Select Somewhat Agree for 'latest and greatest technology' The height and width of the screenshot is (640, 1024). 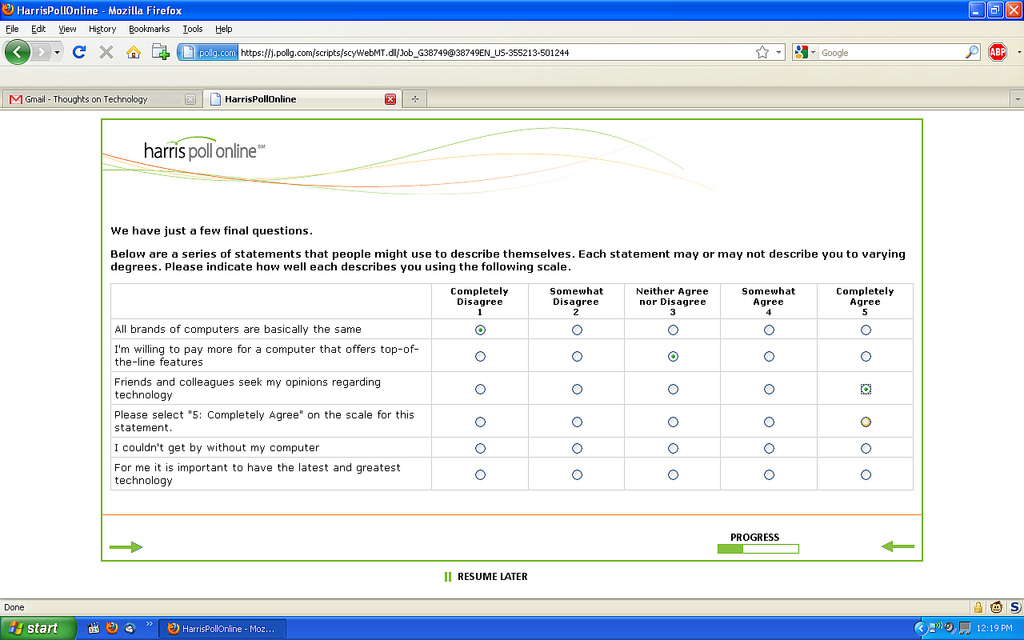point(769,474)
